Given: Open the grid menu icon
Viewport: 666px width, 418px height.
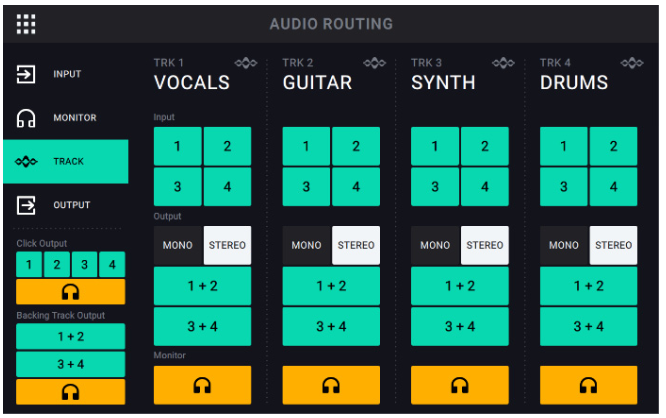Looking at the screenshot, I should click(x=26, y=24).
